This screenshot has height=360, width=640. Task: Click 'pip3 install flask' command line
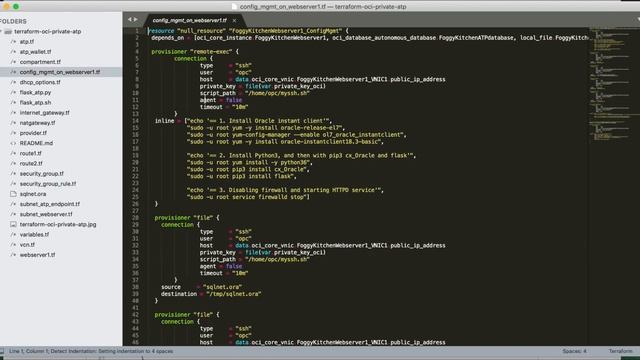(242, 176)
